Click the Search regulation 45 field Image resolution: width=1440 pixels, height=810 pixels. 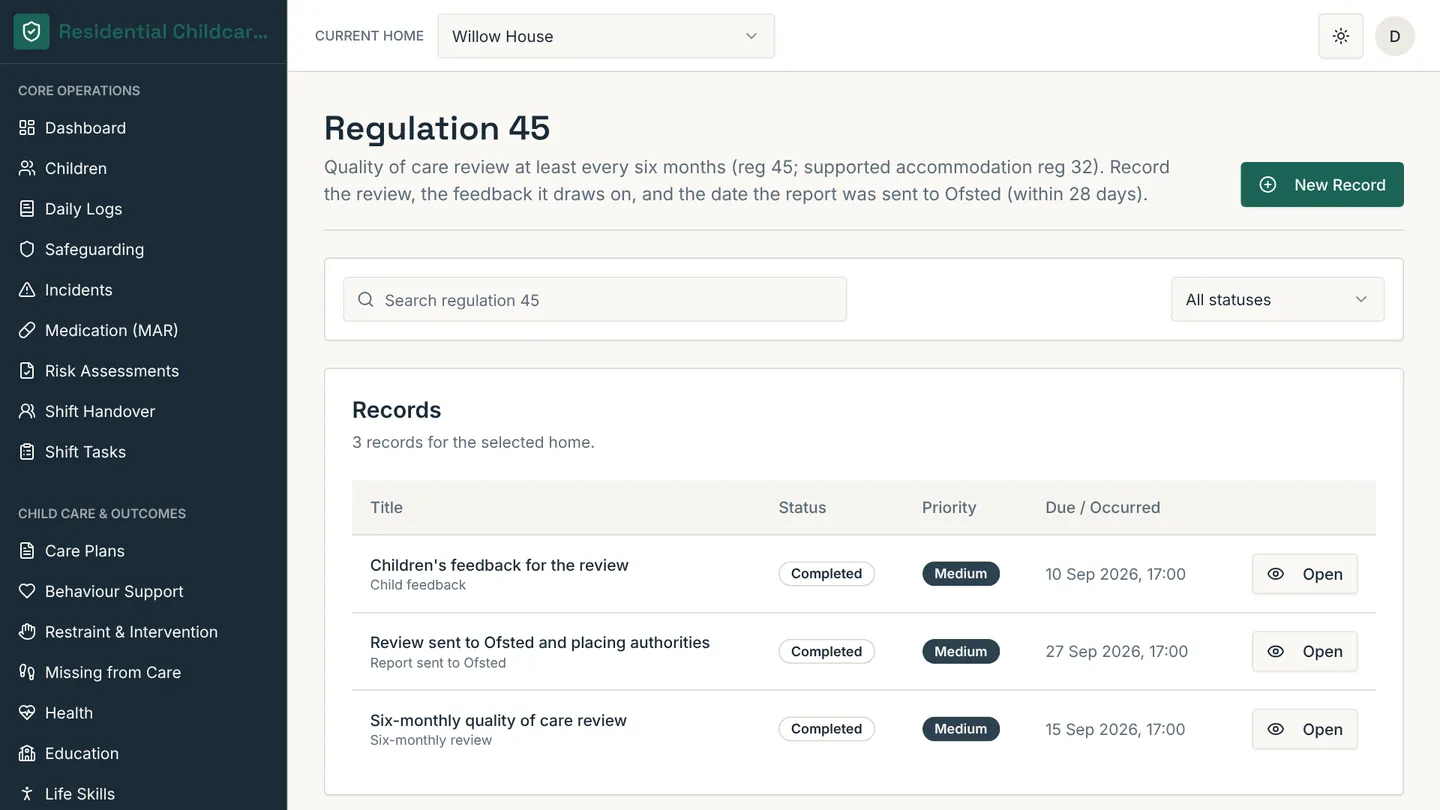[x=595, y=299]
